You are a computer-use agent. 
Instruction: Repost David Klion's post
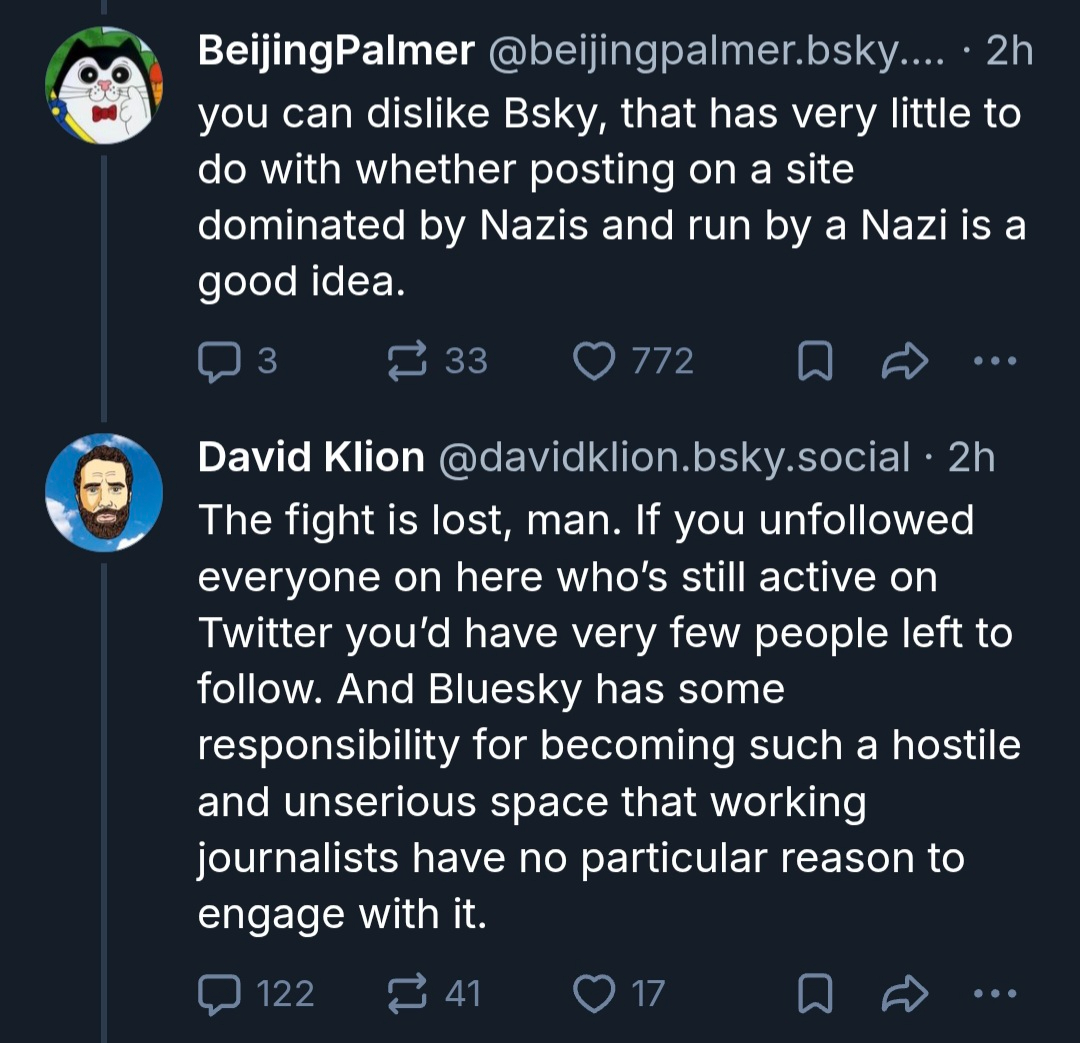click(x=407, y=993)
